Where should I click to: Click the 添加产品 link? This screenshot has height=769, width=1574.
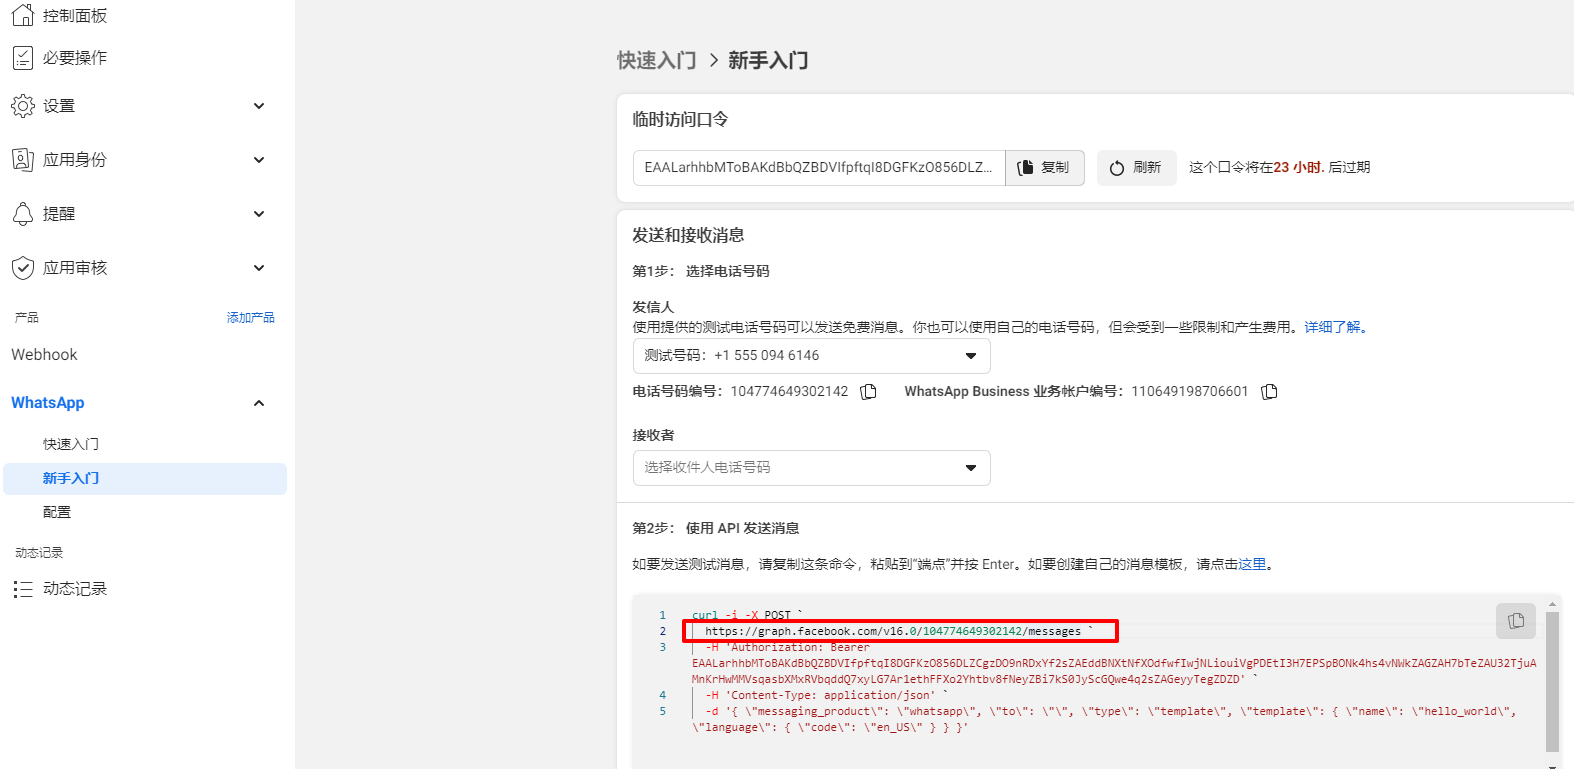click(250, 318)
